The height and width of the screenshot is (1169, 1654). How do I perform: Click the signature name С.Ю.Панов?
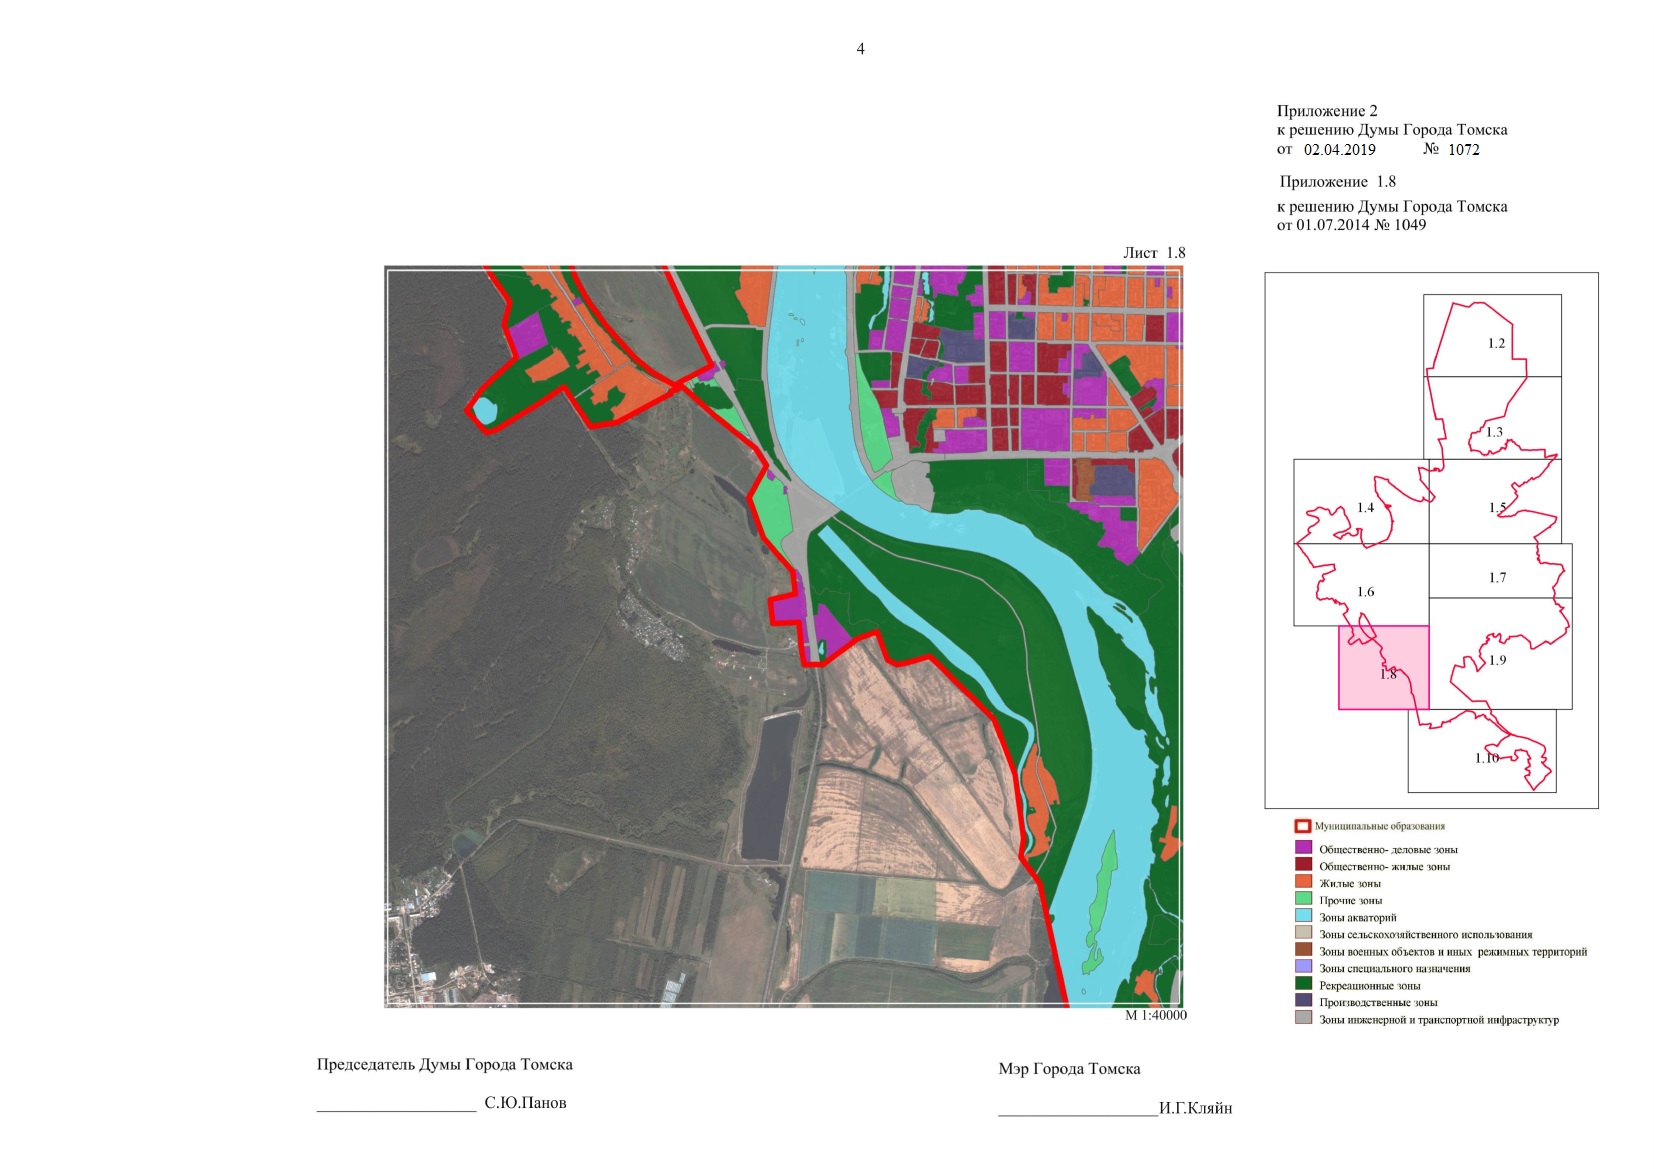point(525,1103)
